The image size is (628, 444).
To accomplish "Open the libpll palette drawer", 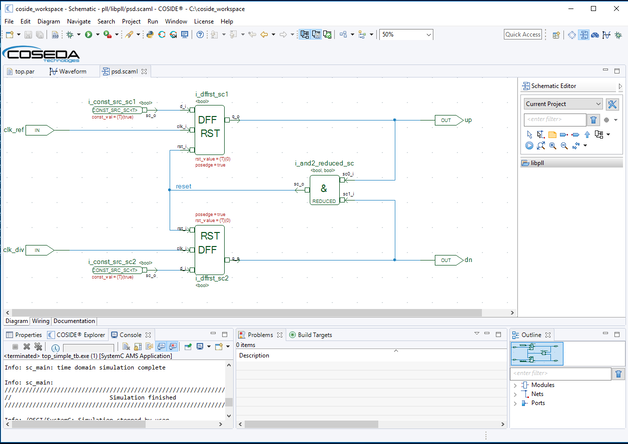I will (x=572, y=163).
